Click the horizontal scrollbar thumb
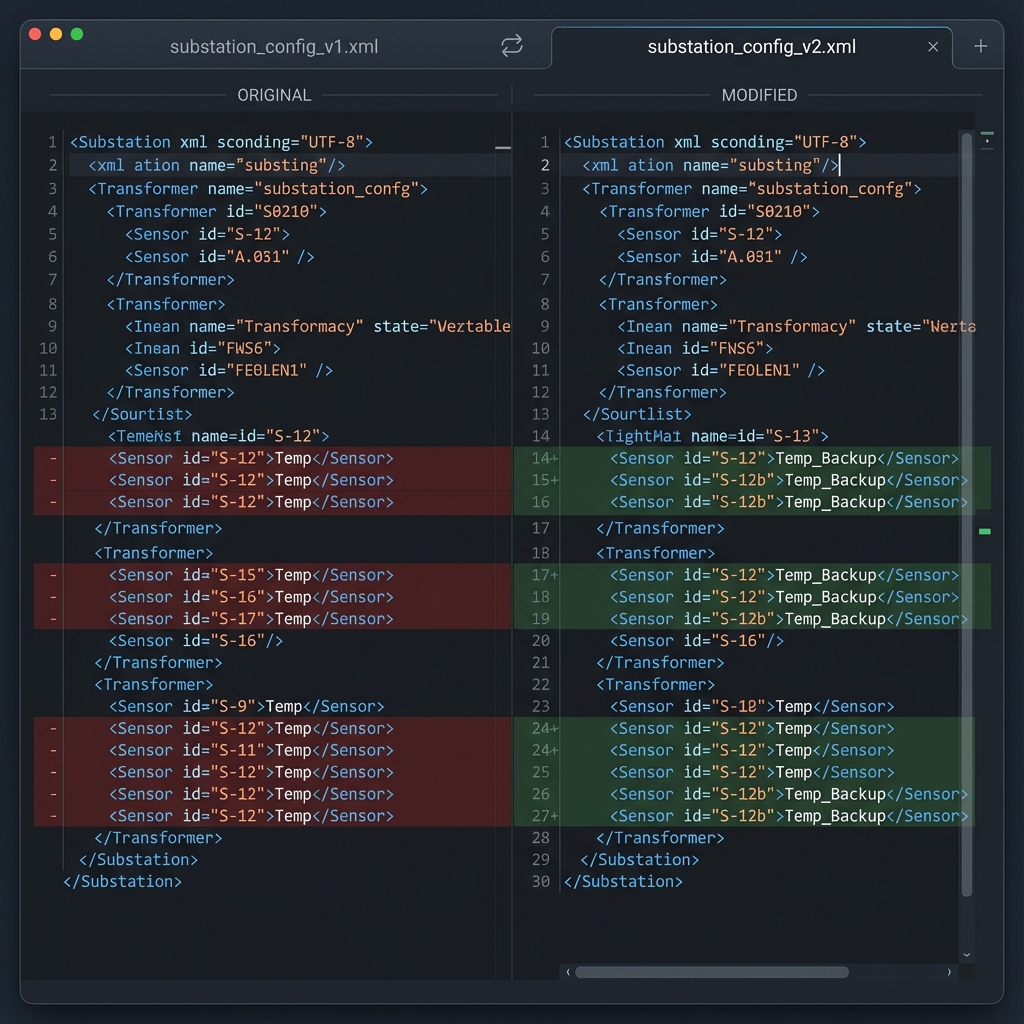The image size is (1024, 1024). [x=711, y=971]
